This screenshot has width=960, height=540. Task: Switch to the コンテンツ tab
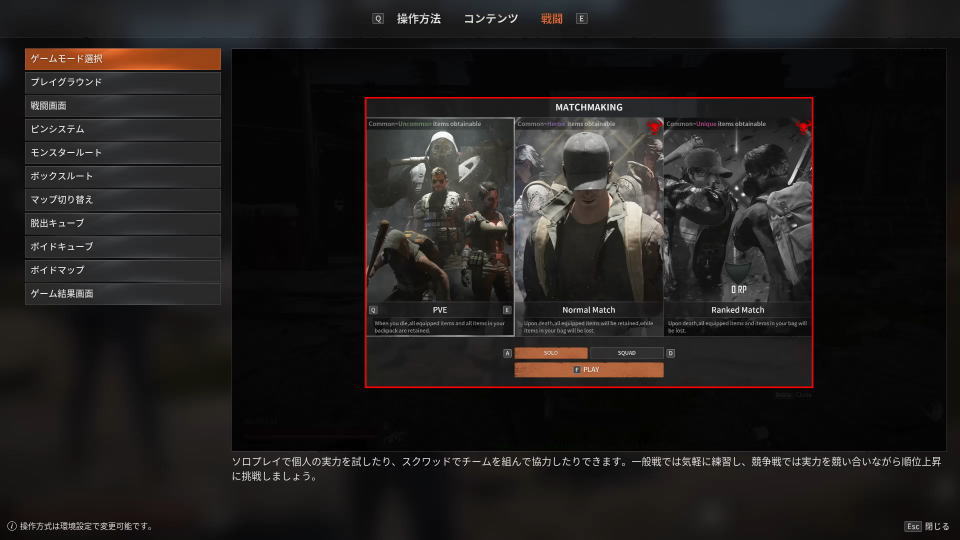pyautogui.click(x=490, y=19)
